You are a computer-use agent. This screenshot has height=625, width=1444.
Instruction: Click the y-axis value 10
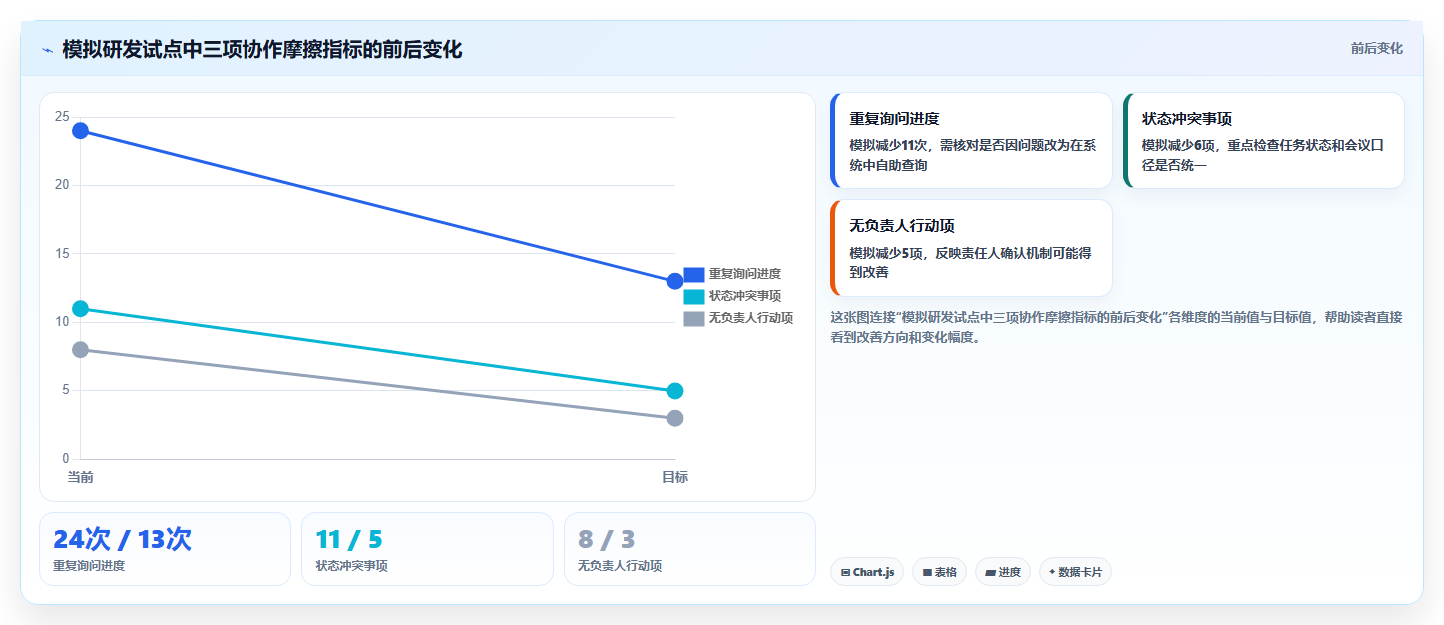62,322
